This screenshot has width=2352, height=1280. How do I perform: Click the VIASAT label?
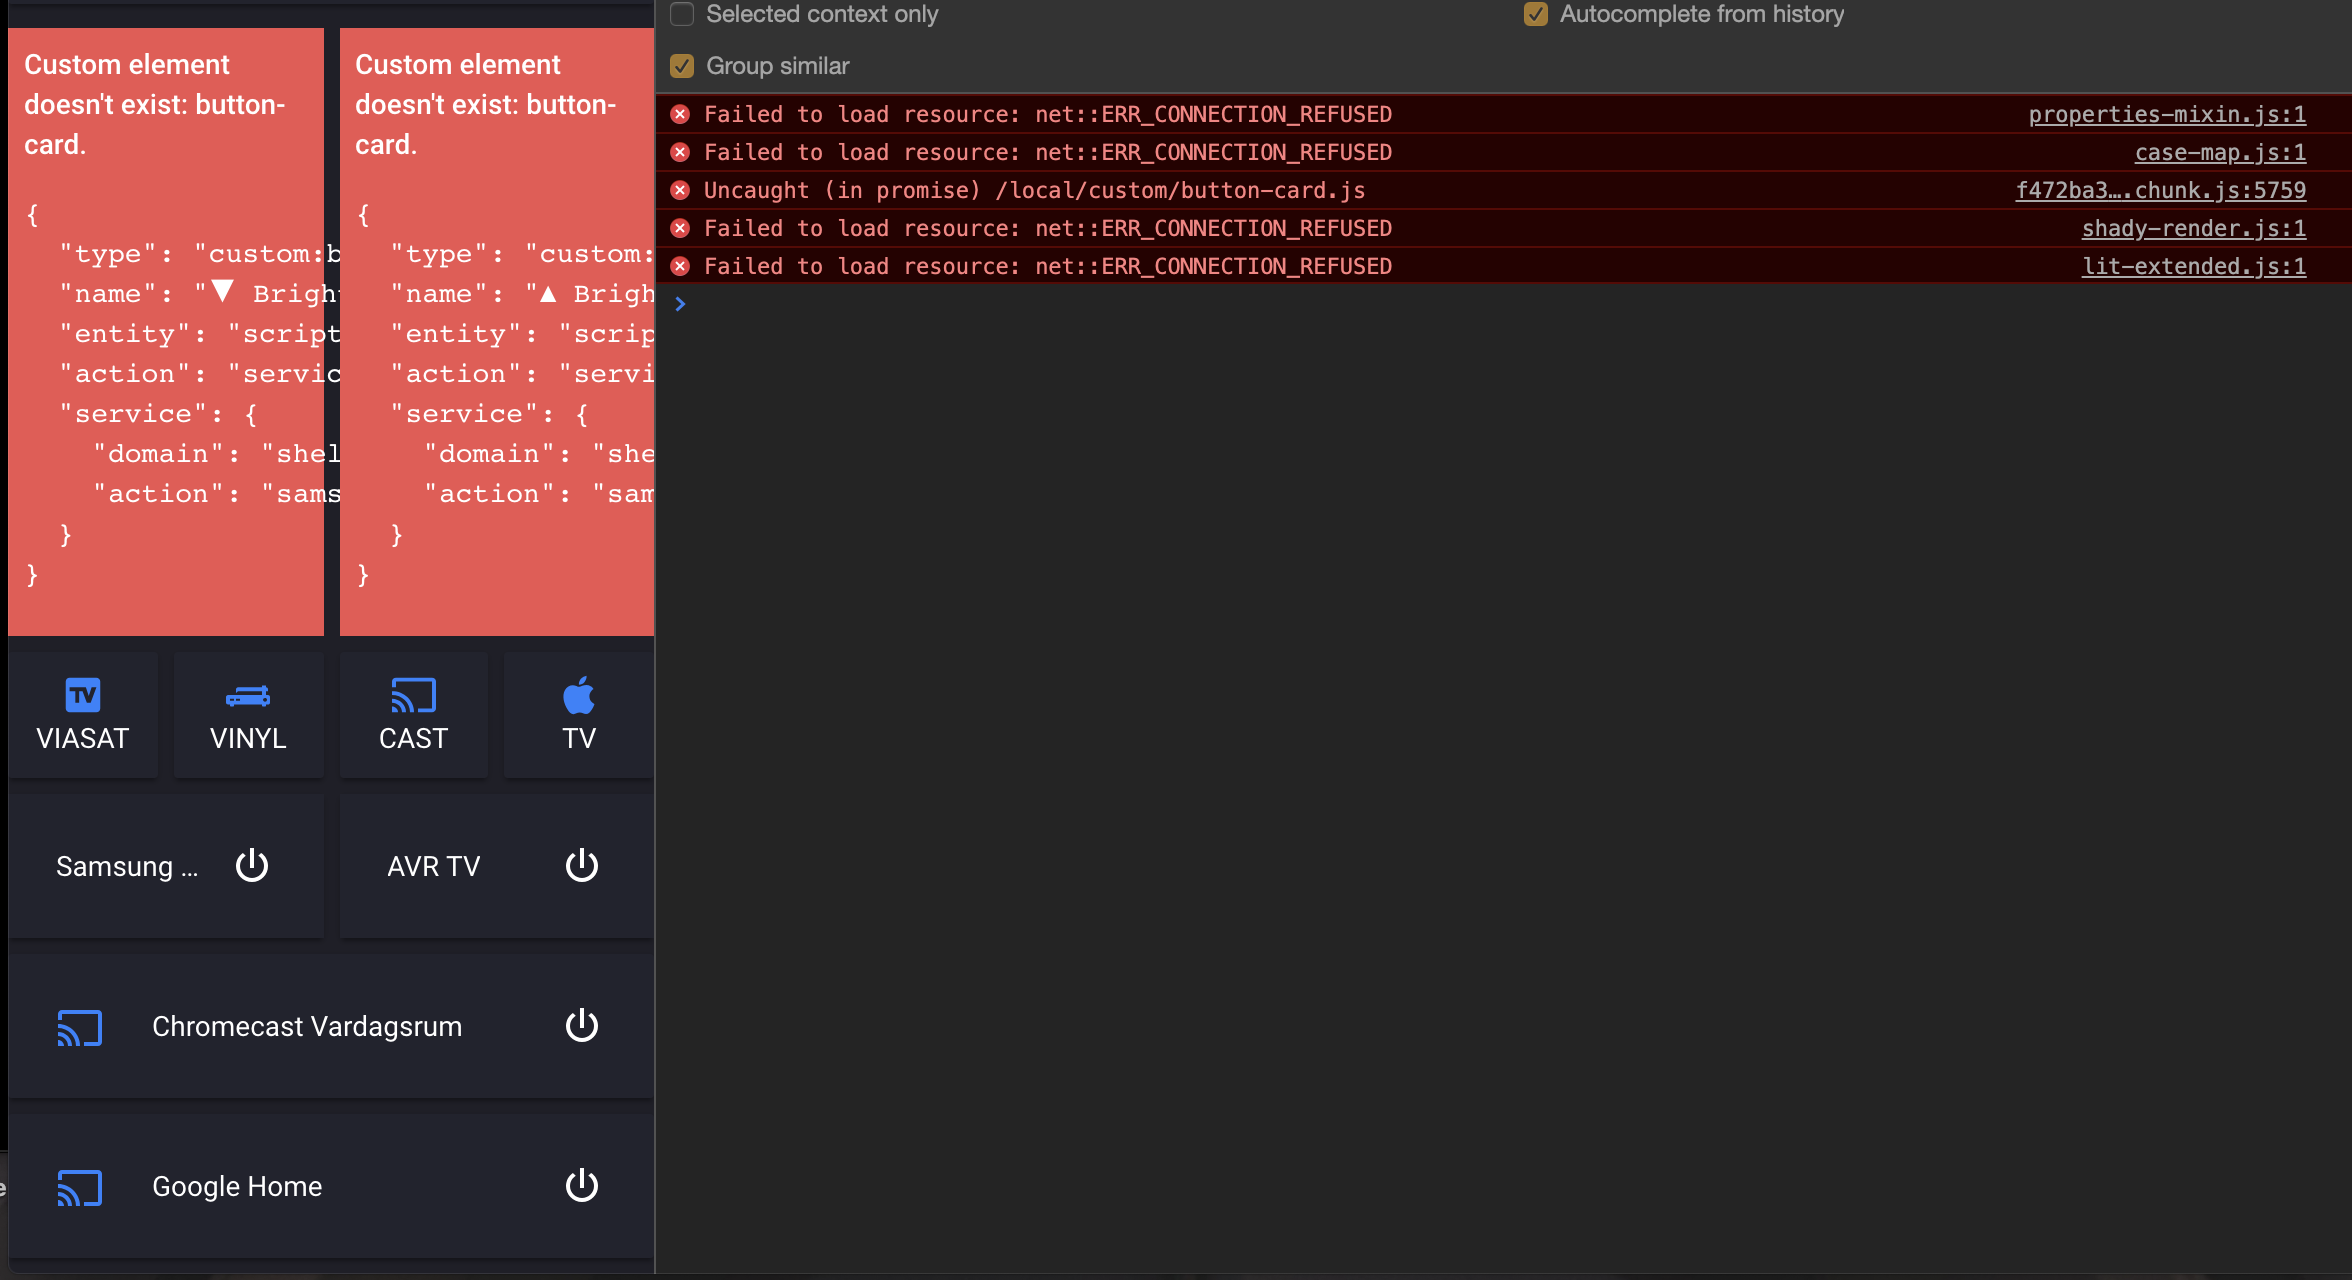[82, 739]
